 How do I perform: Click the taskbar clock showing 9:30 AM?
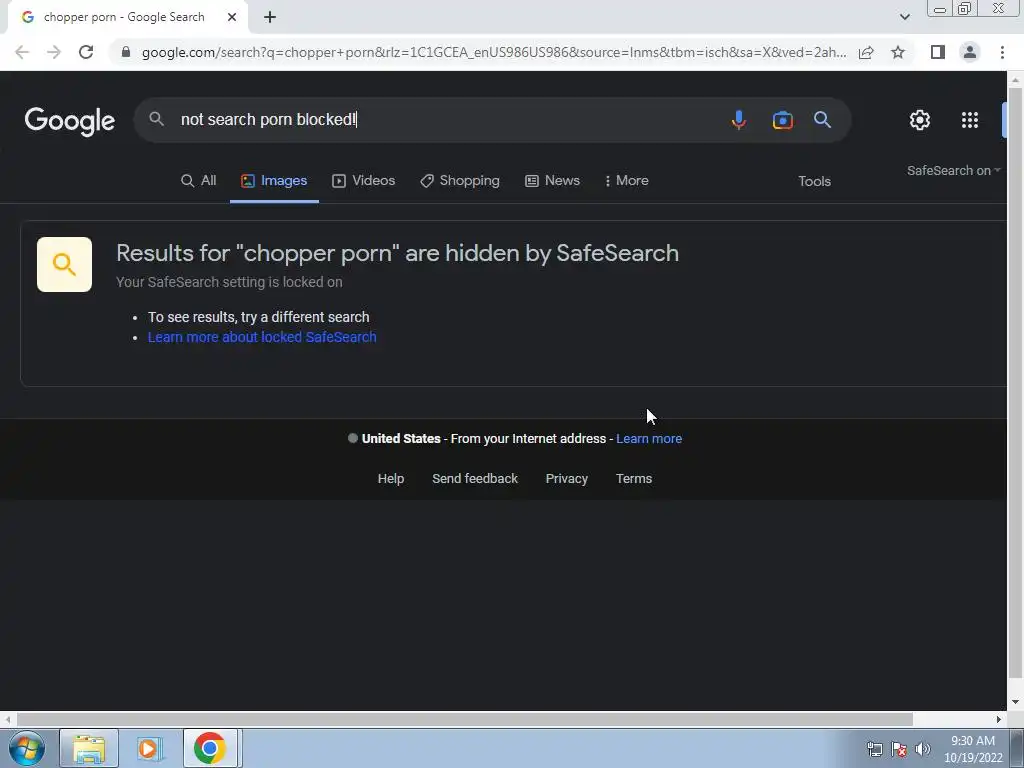(973, 749)
